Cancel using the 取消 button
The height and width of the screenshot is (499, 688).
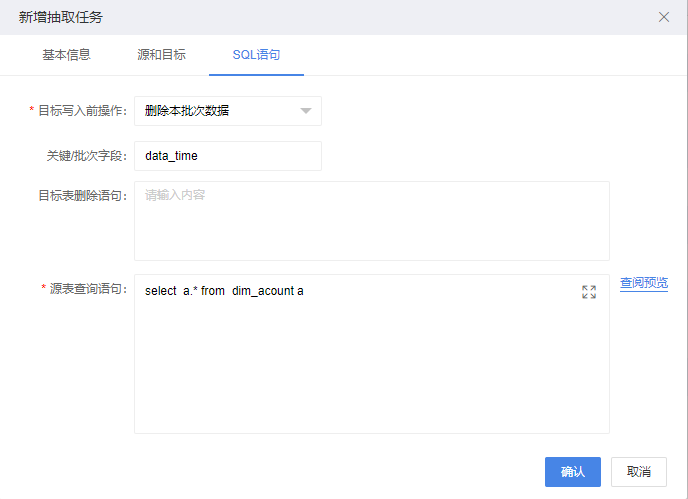[639, 472]
